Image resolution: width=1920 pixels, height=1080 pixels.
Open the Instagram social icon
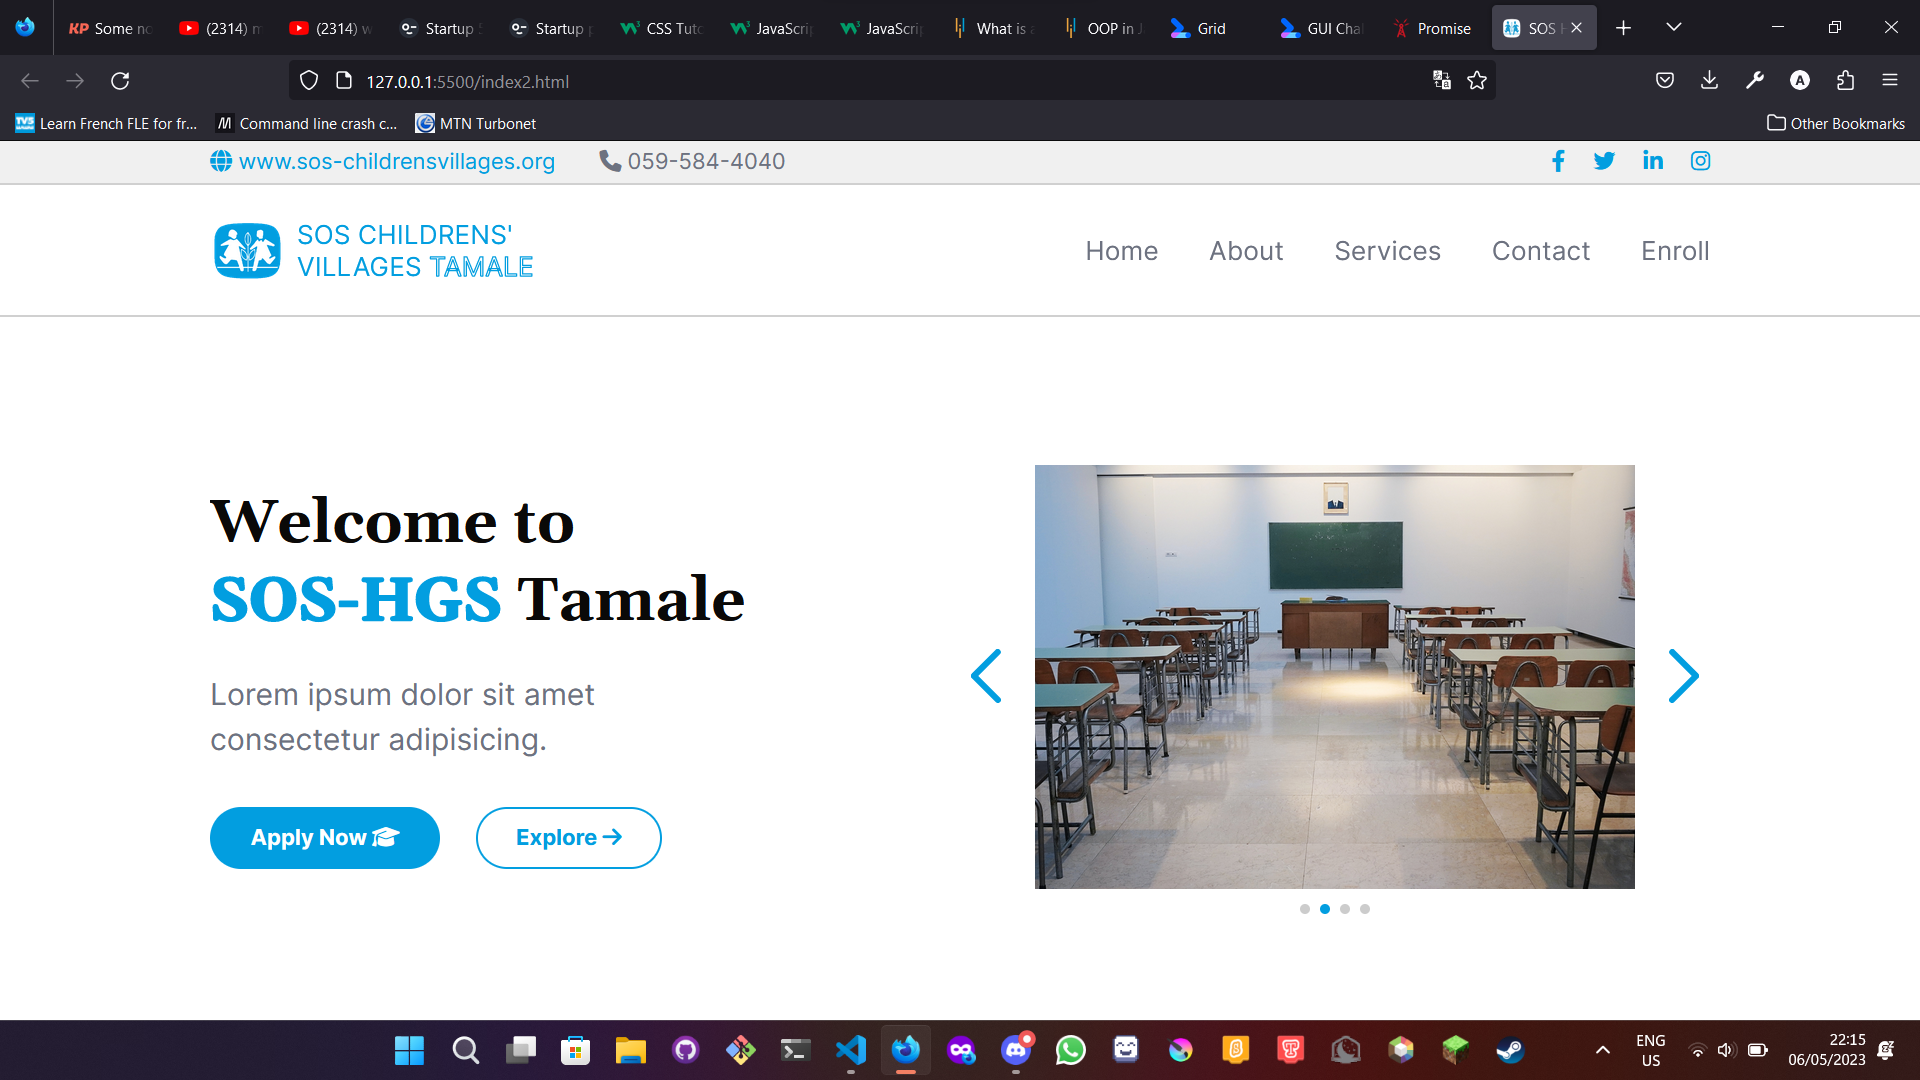1700,161
